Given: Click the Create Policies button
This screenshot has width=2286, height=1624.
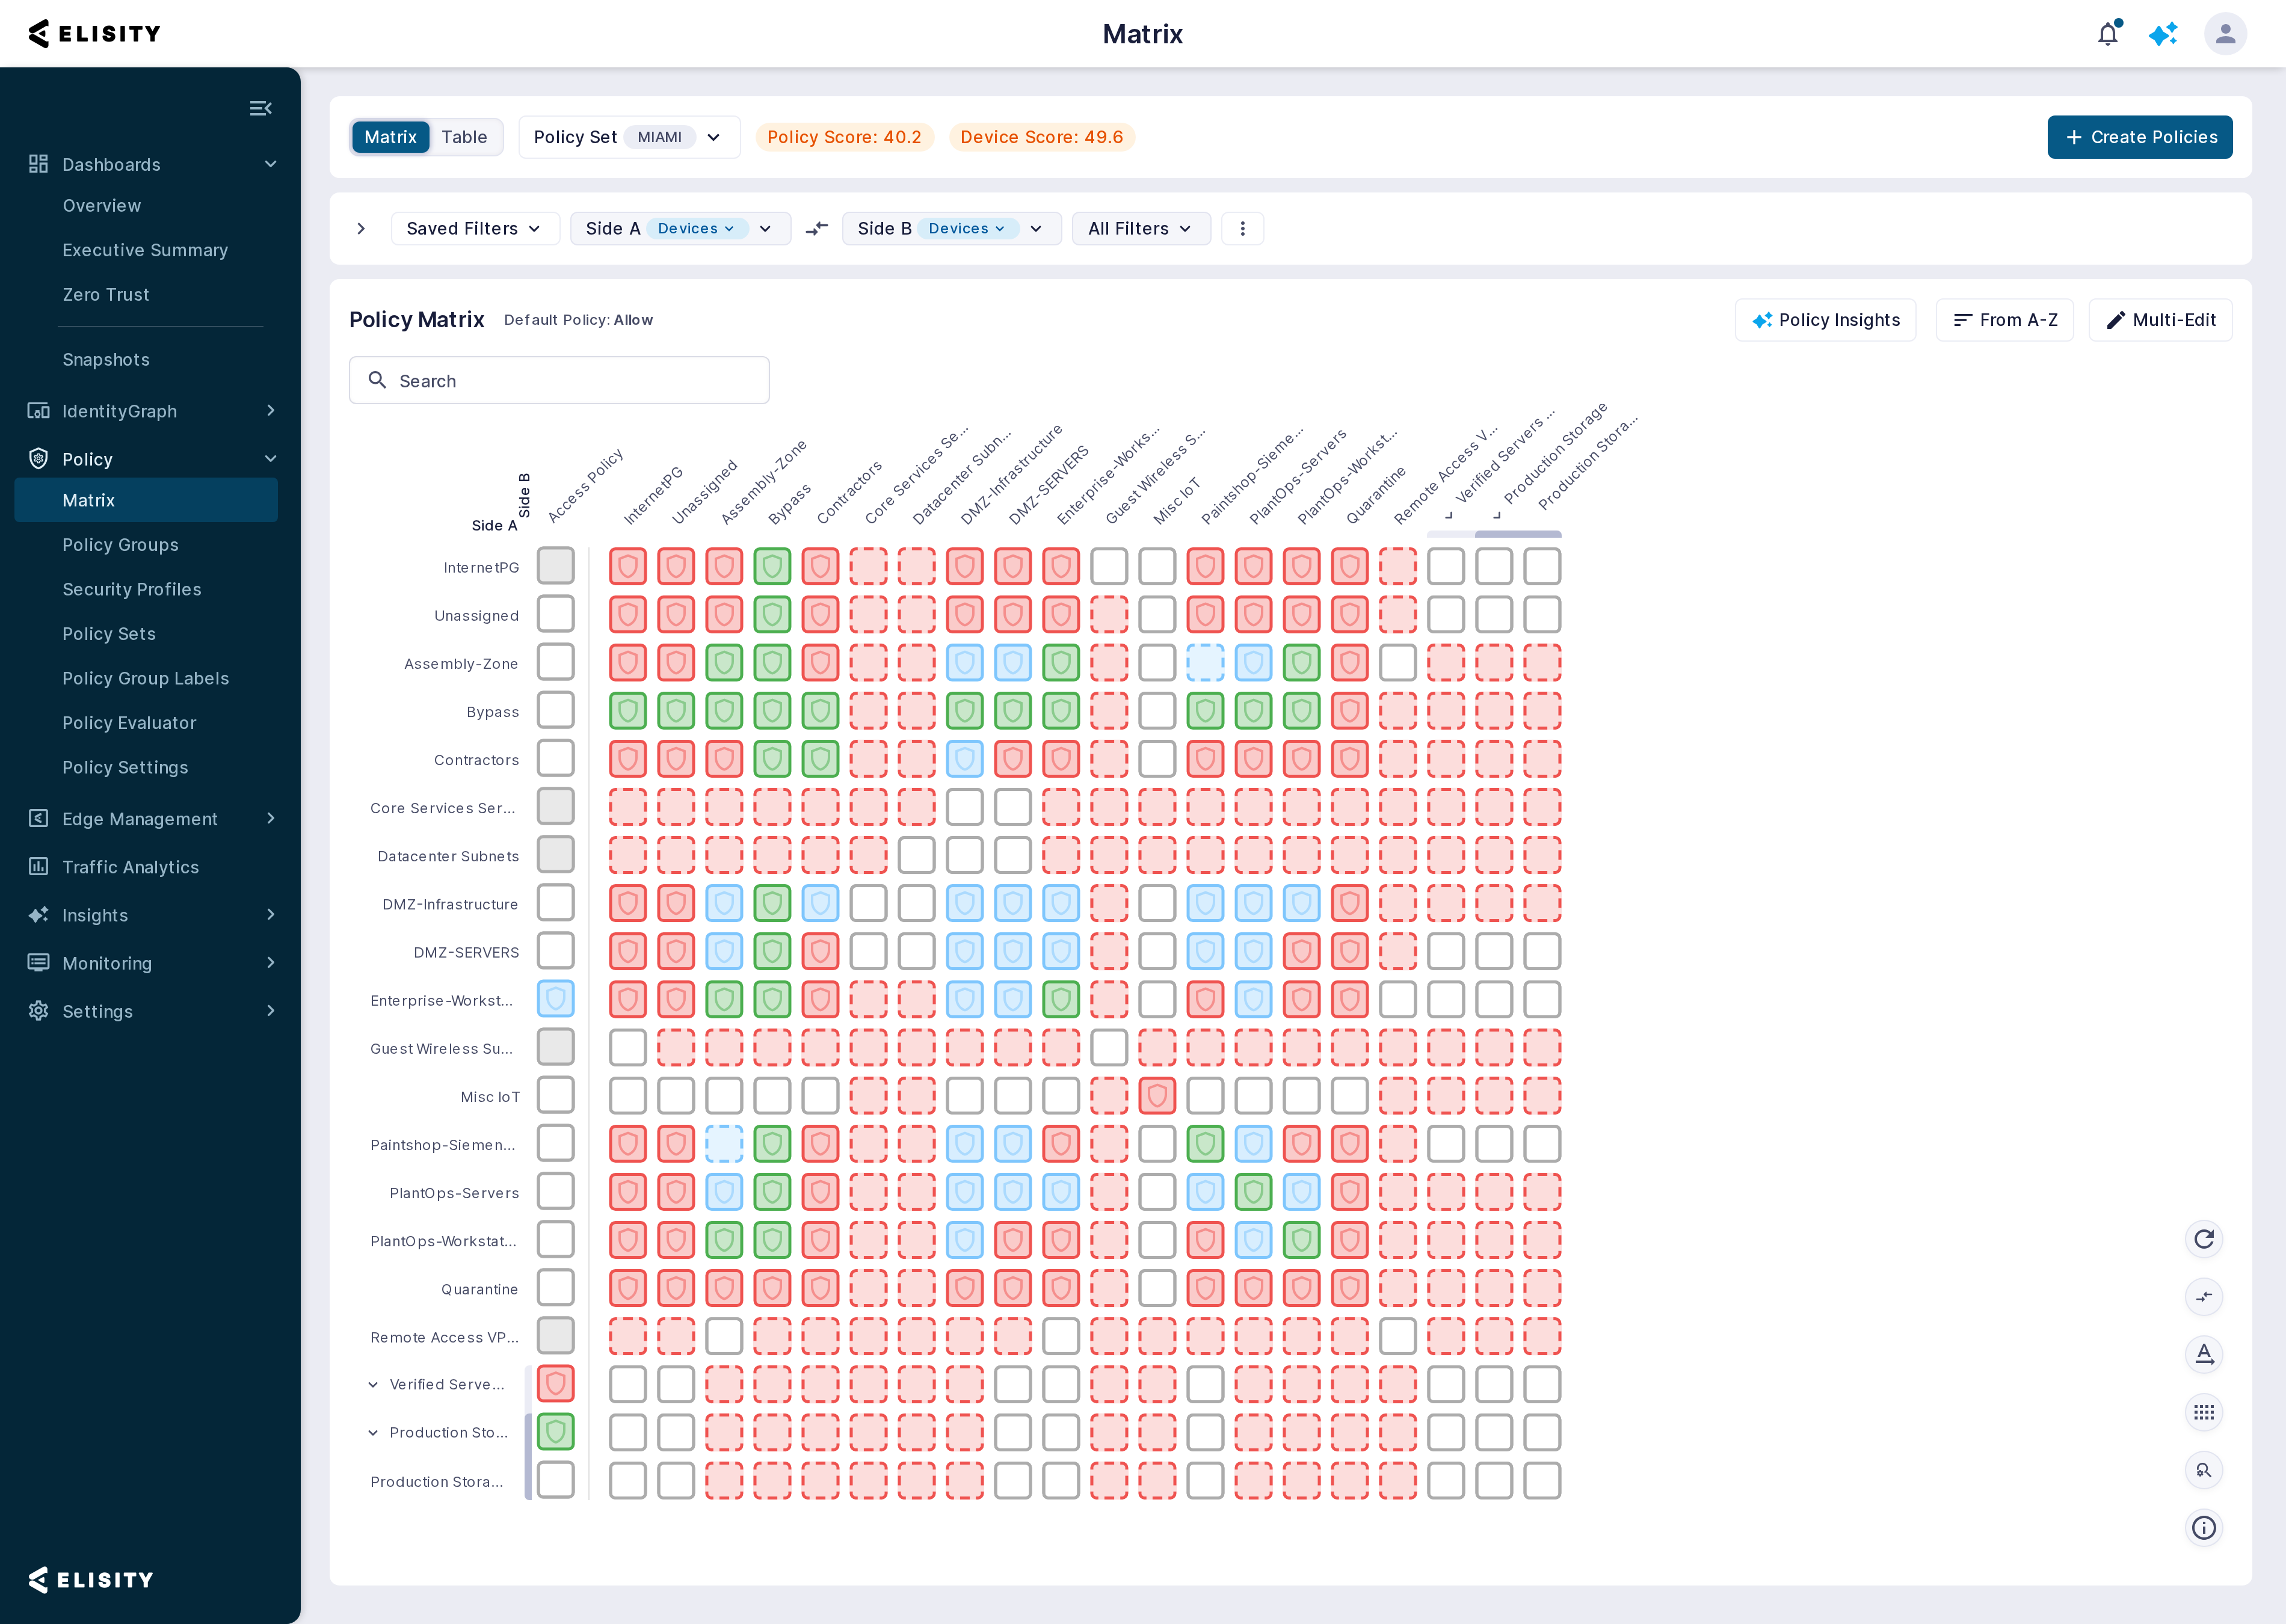Looking at the screenshot, I should 2139,137.
